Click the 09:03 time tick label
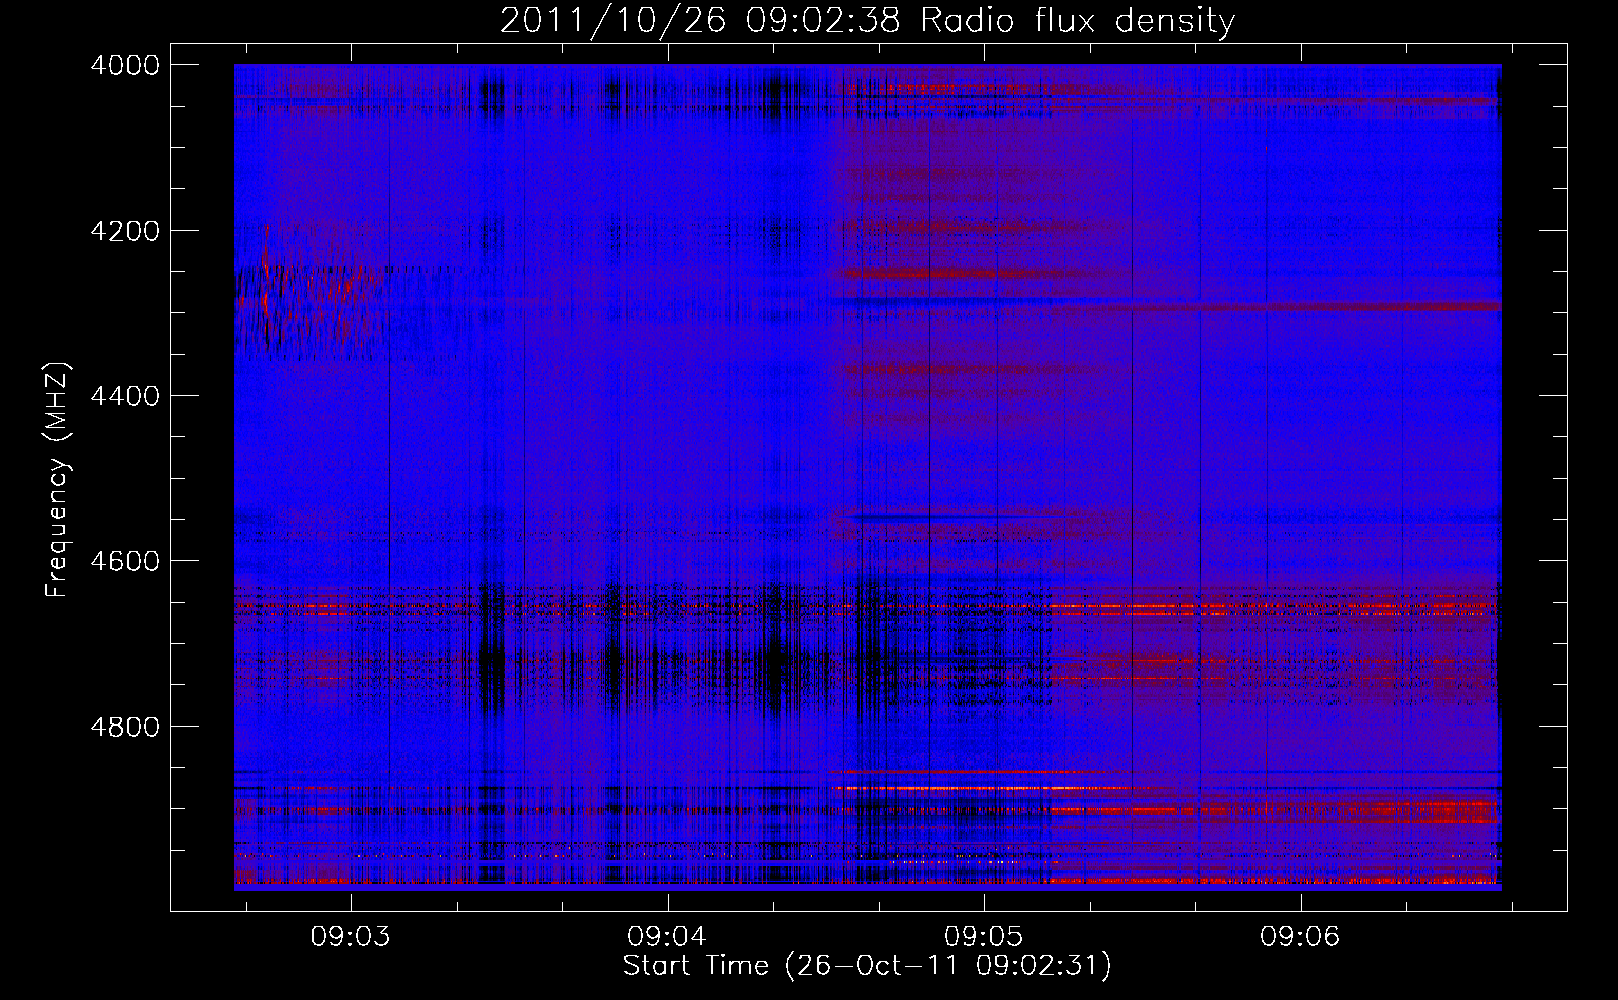Viewport: 1618px width, 1000px height. coord(351,937)
